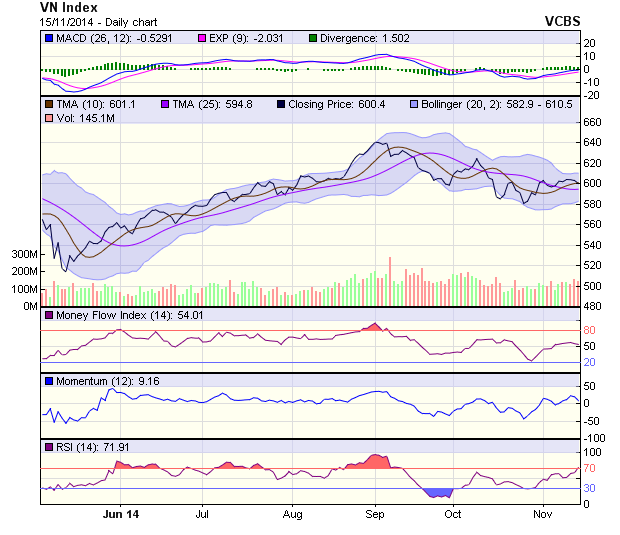Click the Jun 14 date axis label
620x535 pixels.
(120, 515)
